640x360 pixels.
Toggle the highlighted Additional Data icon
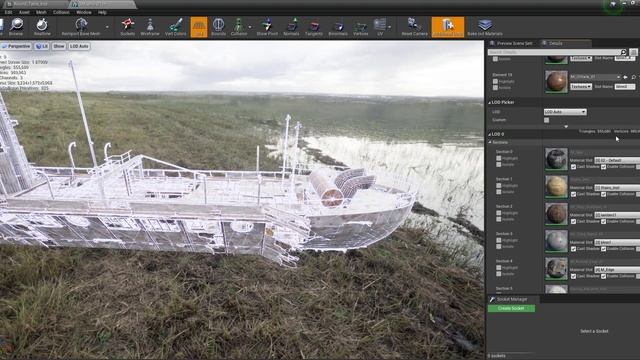[x=448, y=27]
